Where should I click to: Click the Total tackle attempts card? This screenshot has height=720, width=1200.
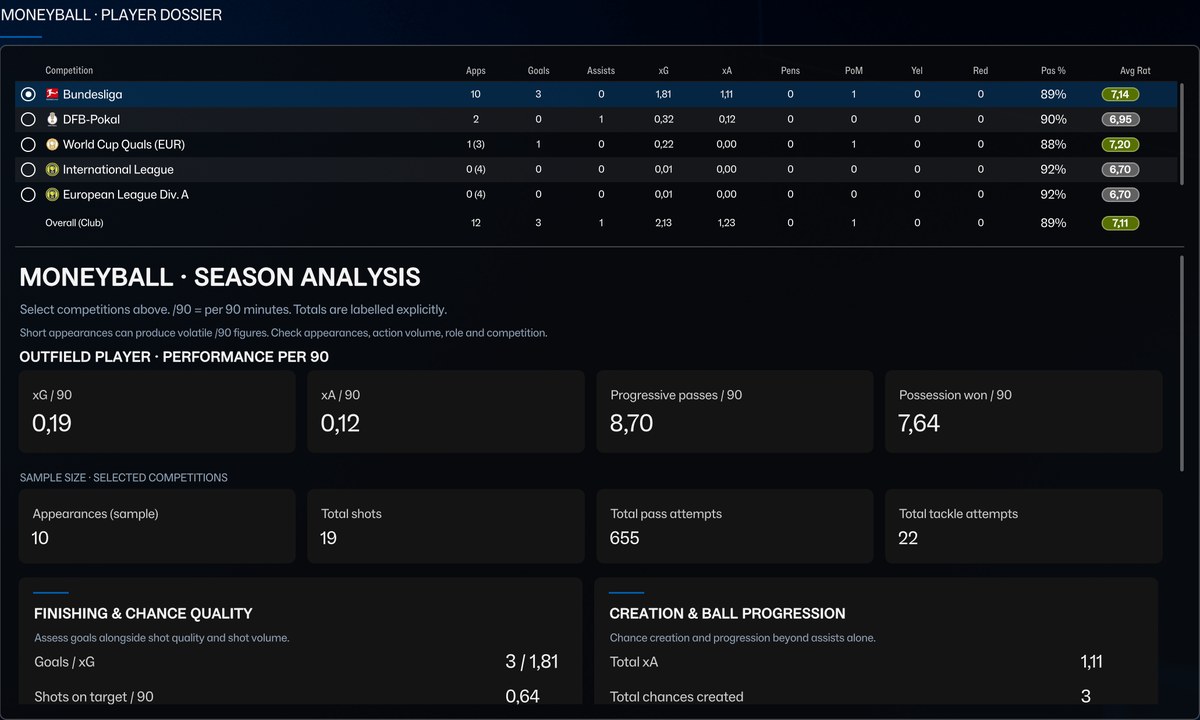click(1024, 526)
